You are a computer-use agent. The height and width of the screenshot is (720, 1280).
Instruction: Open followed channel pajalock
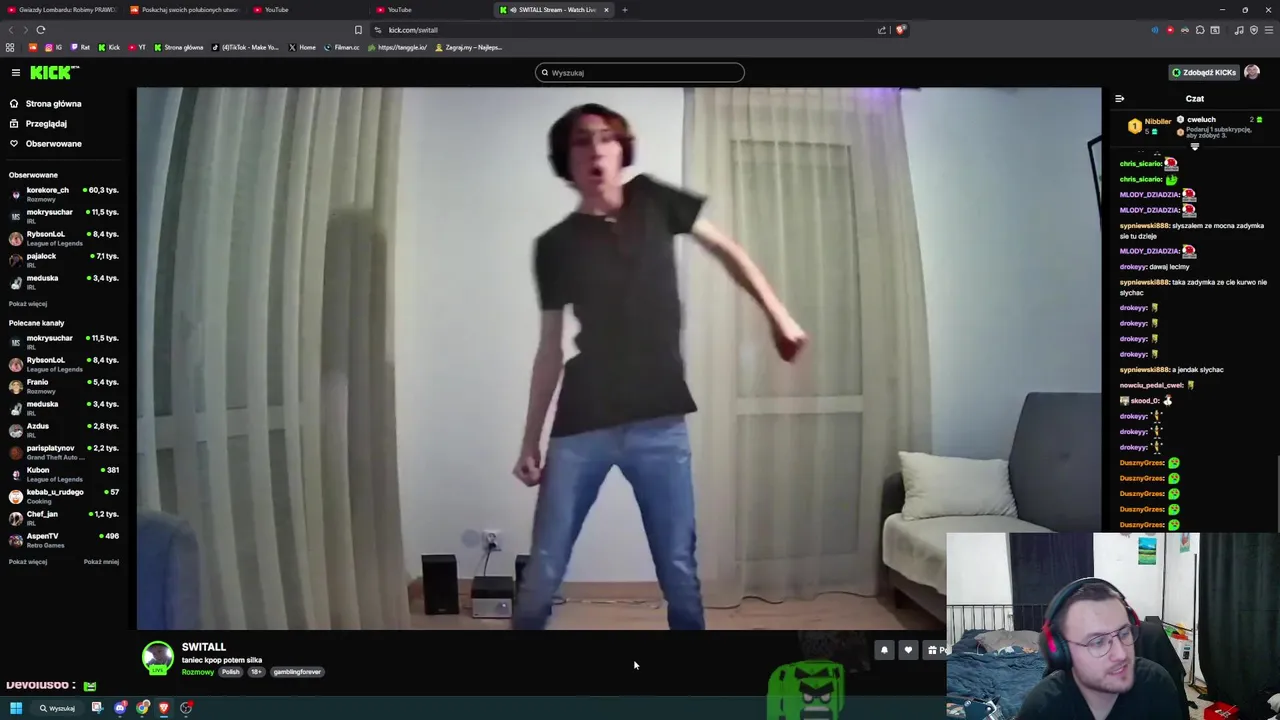point(64,259)
